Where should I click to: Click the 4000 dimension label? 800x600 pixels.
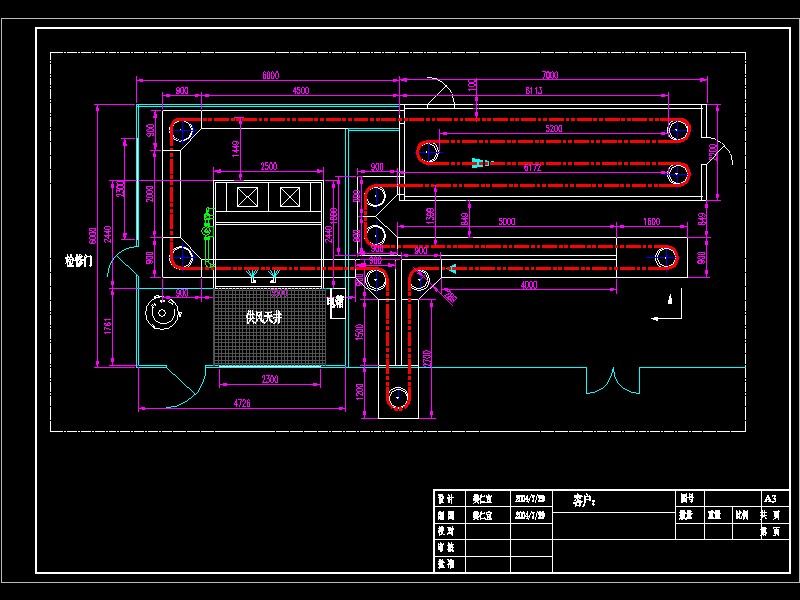click(529, 285)
